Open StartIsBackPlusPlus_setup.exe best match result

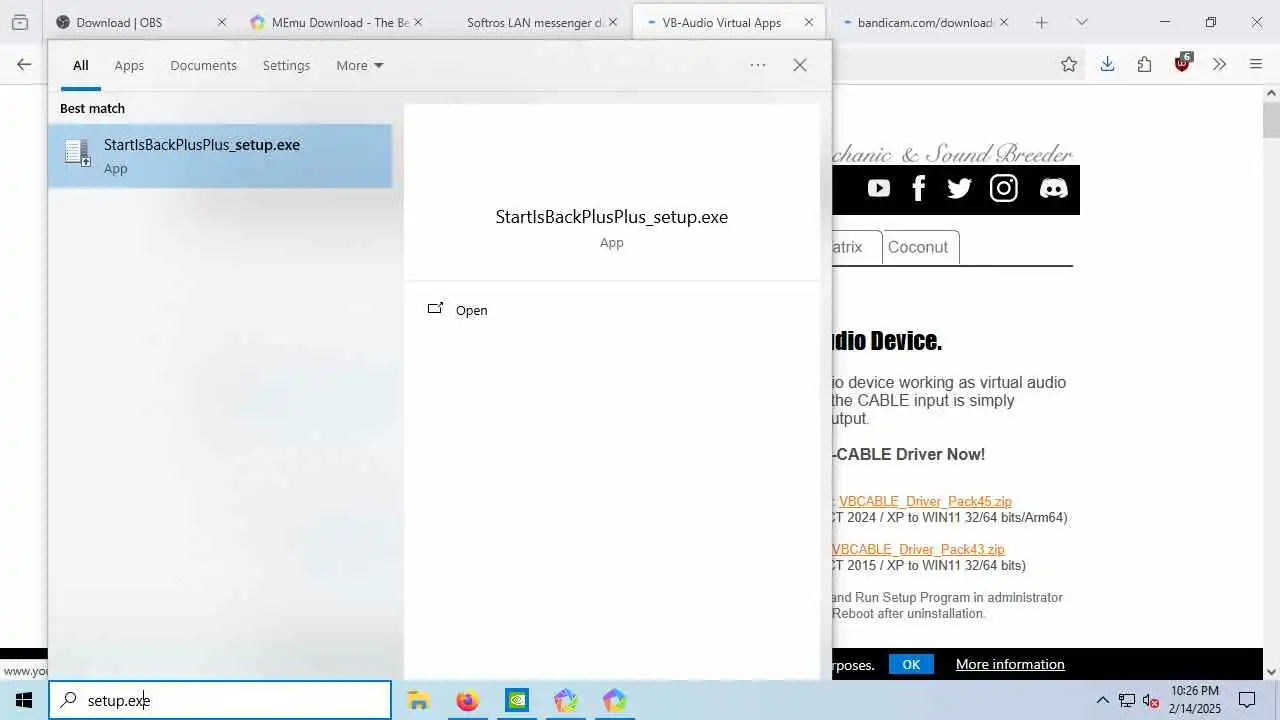click(220, 156)
